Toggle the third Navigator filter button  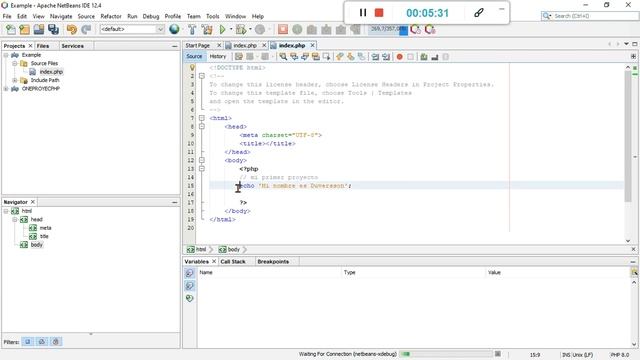(x=56, y=342)
